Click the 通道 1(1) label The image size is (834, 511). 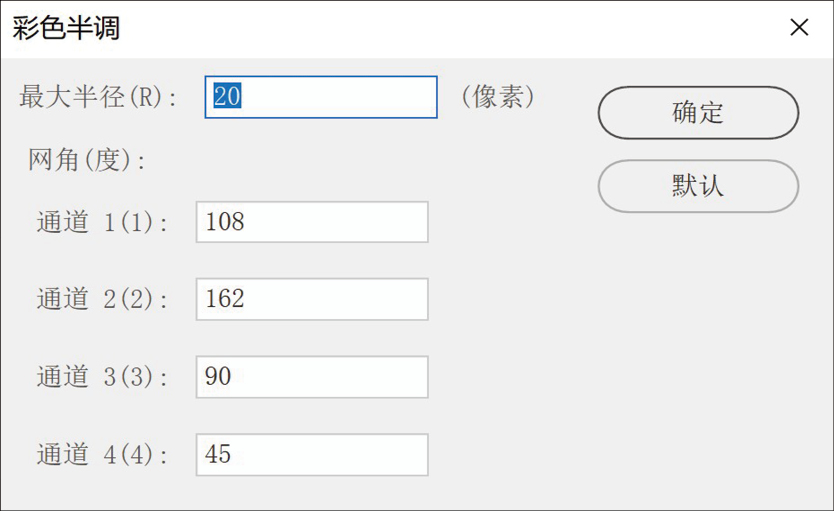point(102,223)
